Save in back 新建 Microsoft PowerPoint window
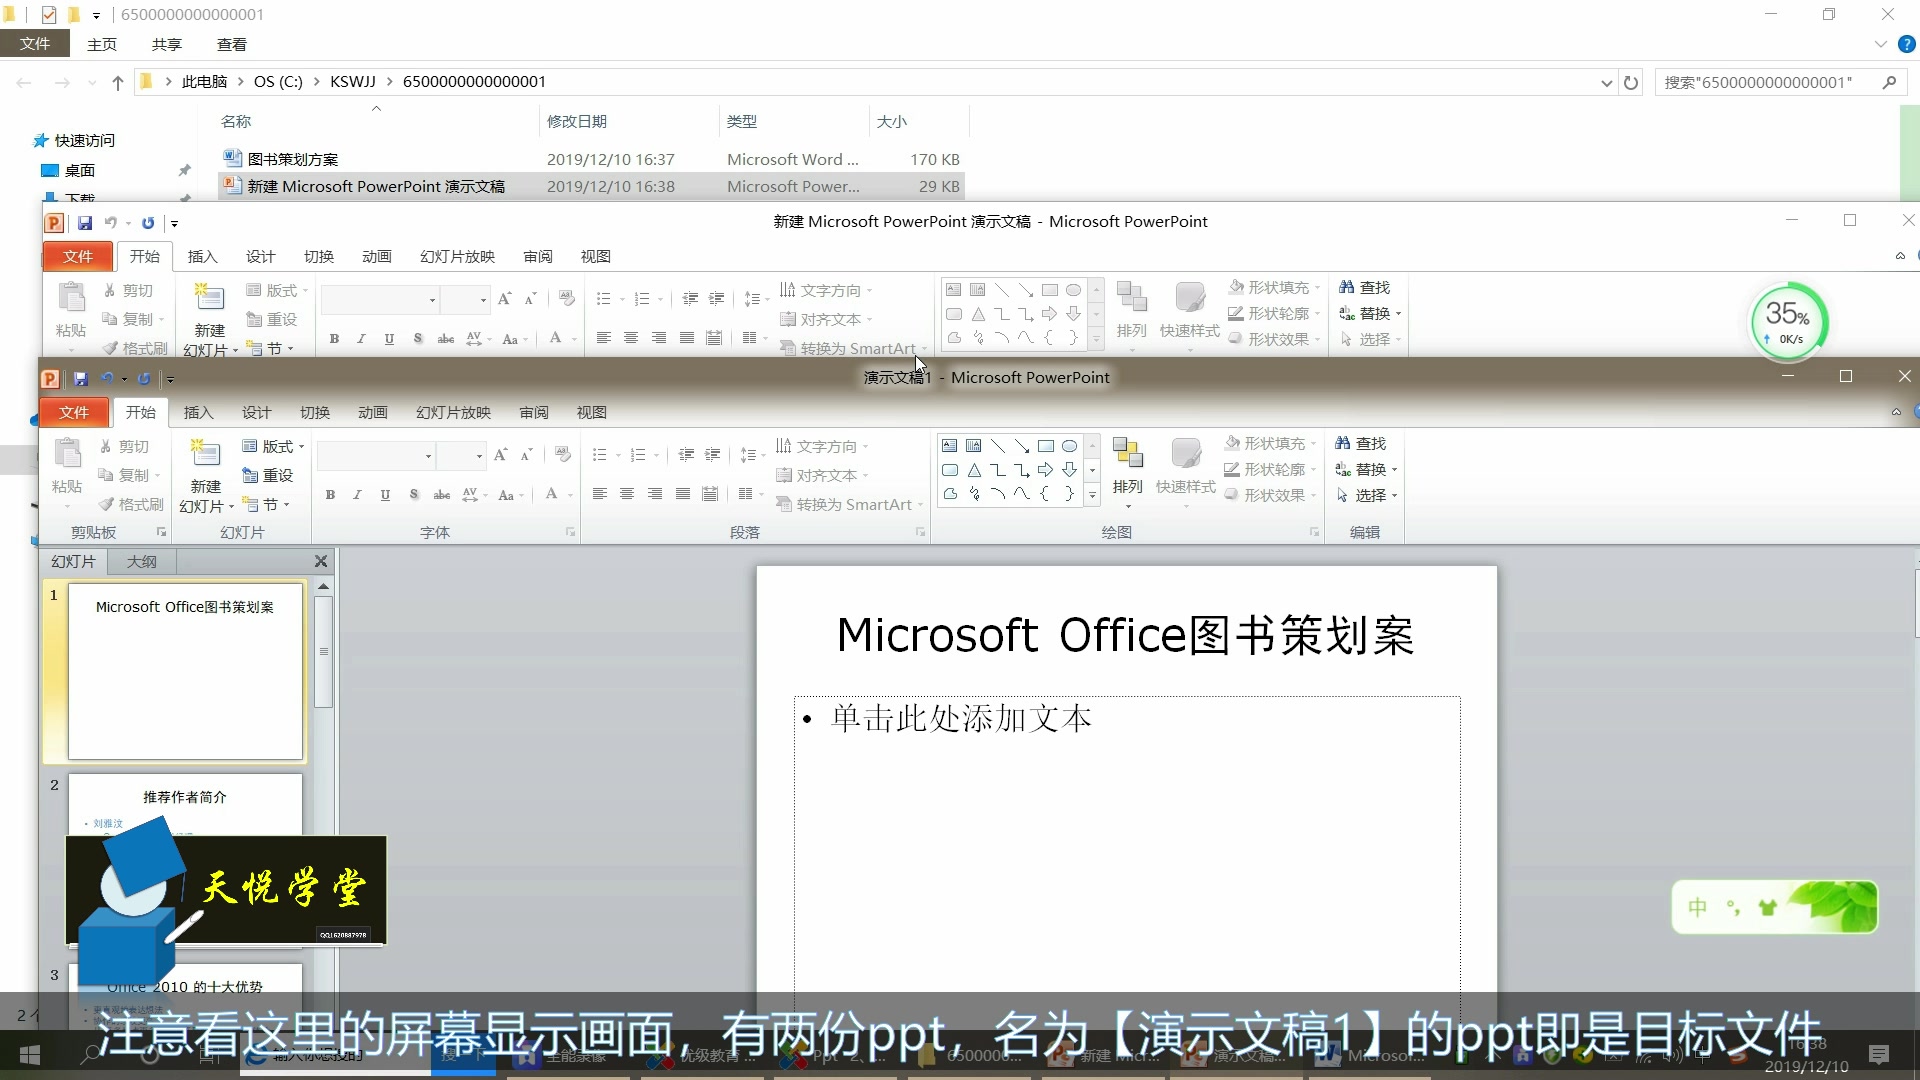 point(84,223)
